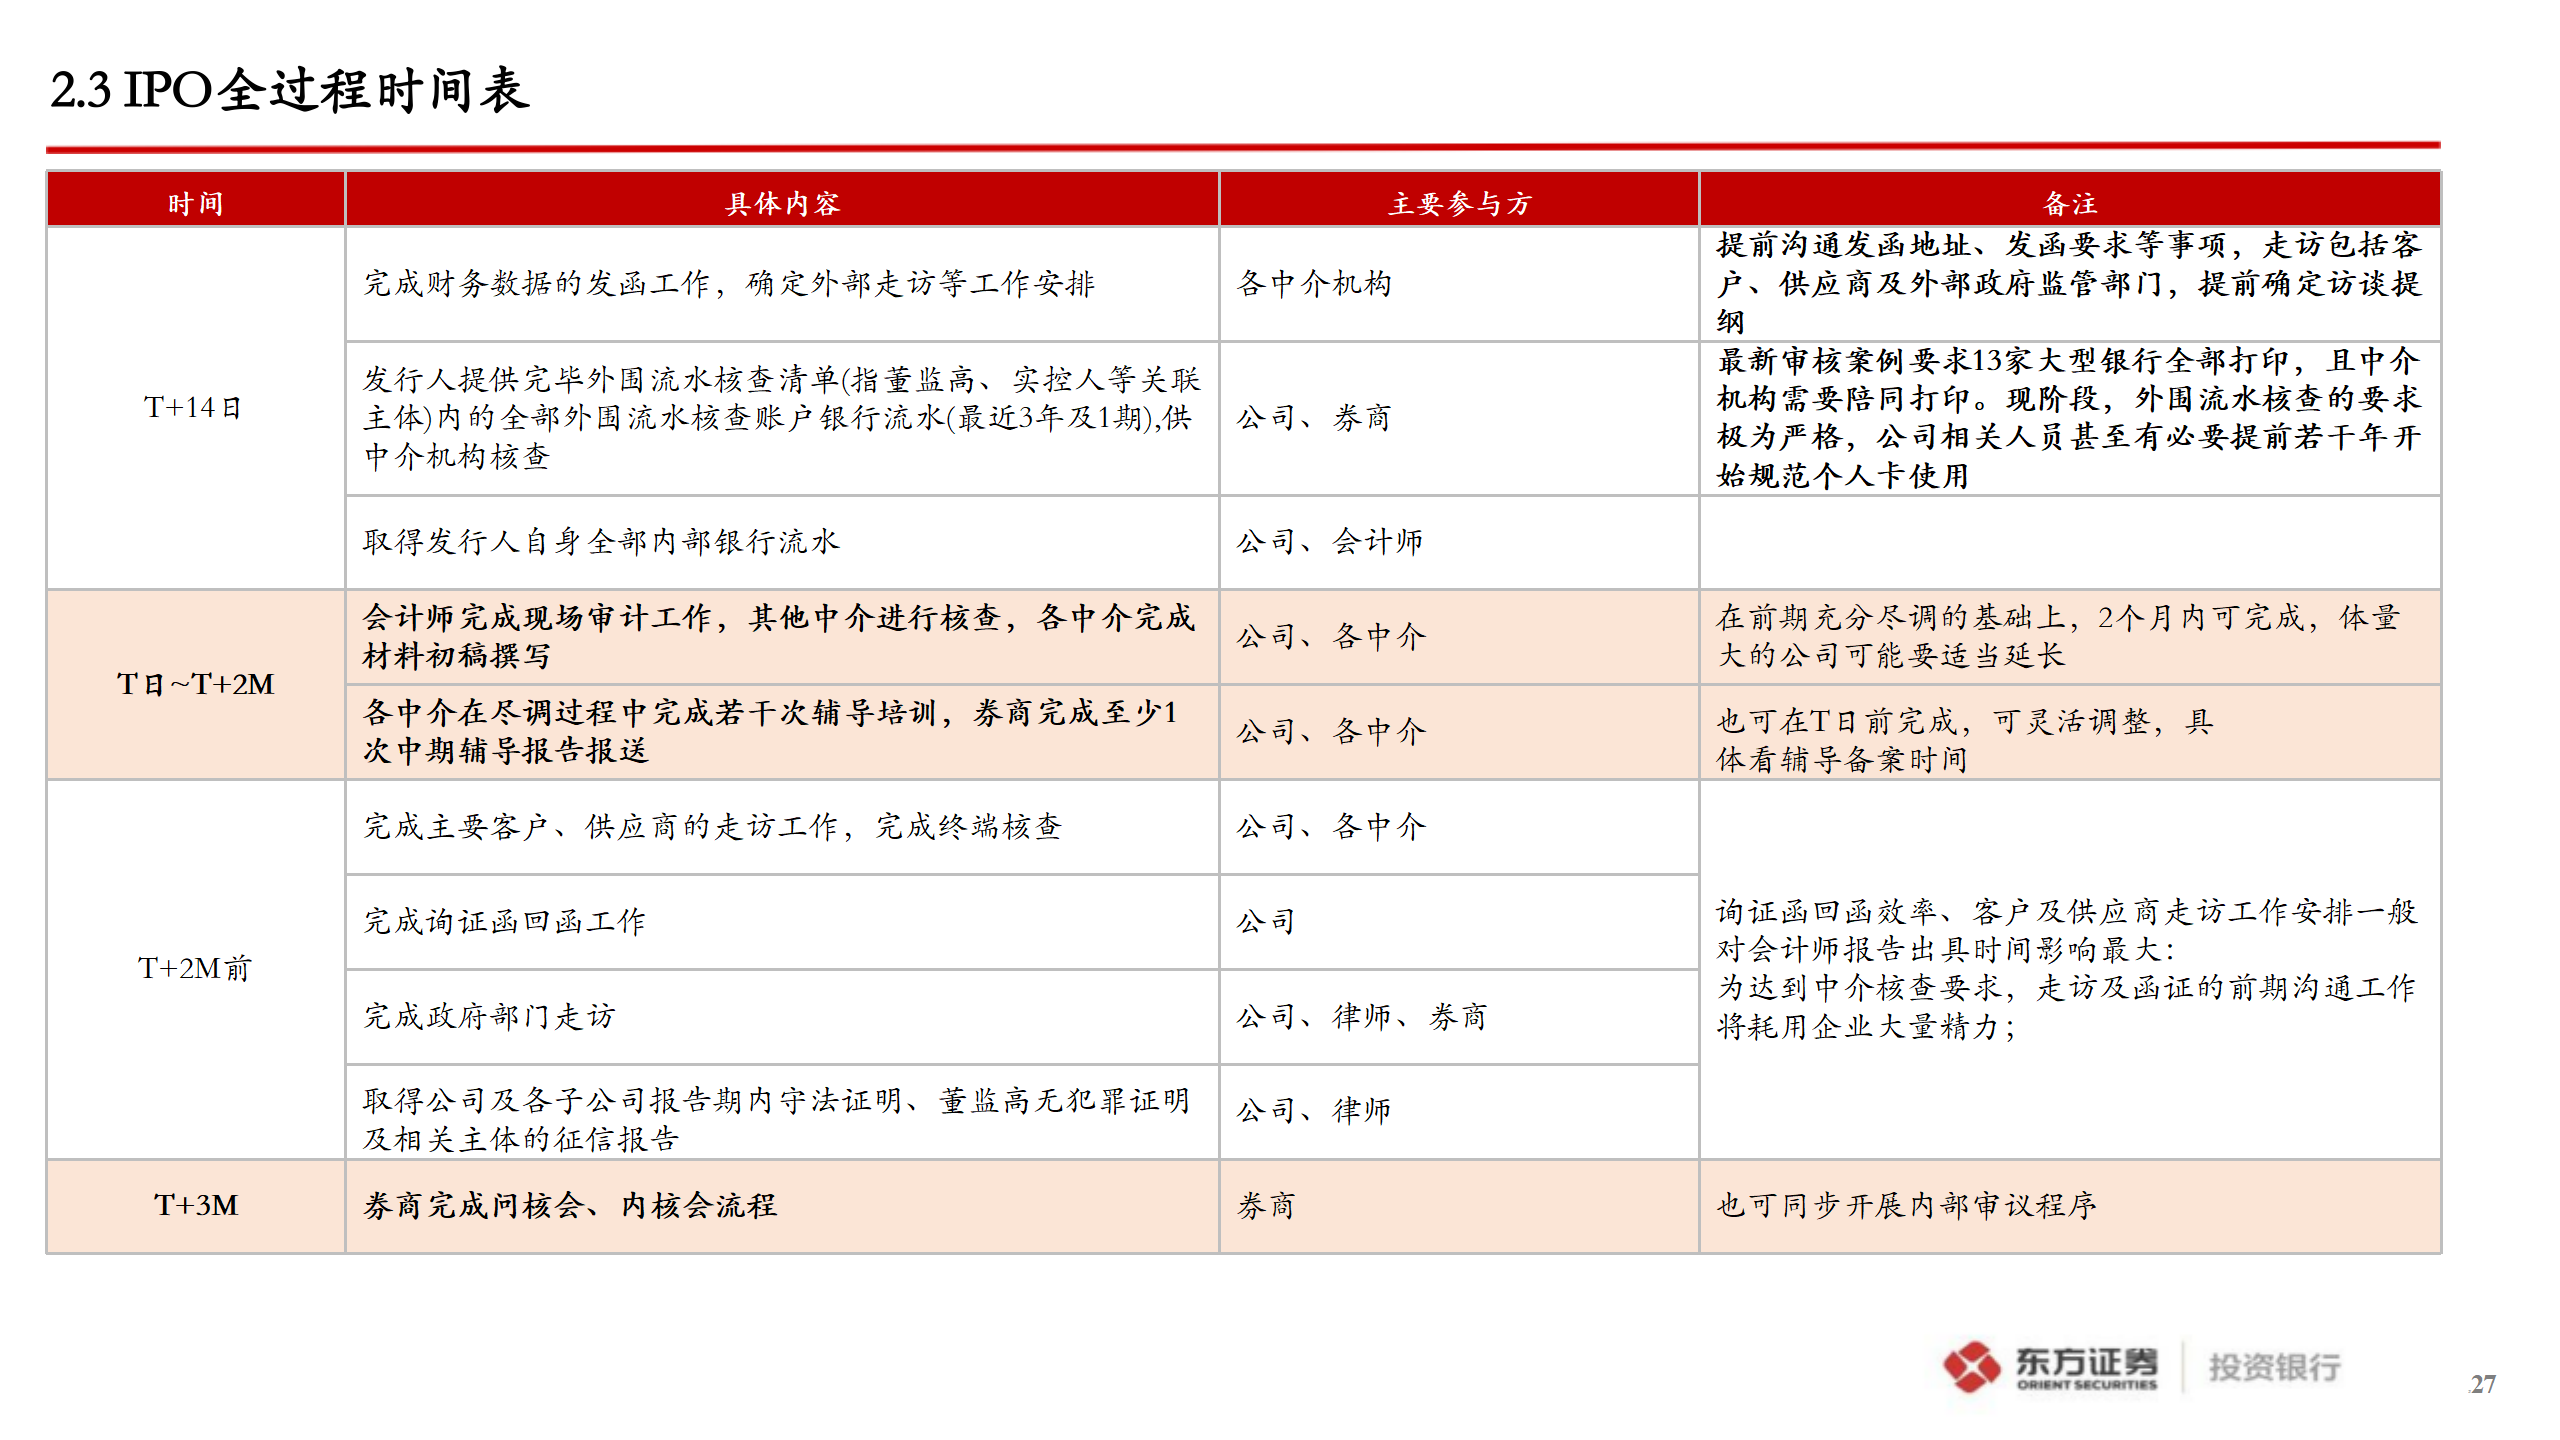This screenshot has width=2560, height=1440.
Task: Select '完成主要客户、供应商的走访工作' cell
Action: [x=782, y=827]
